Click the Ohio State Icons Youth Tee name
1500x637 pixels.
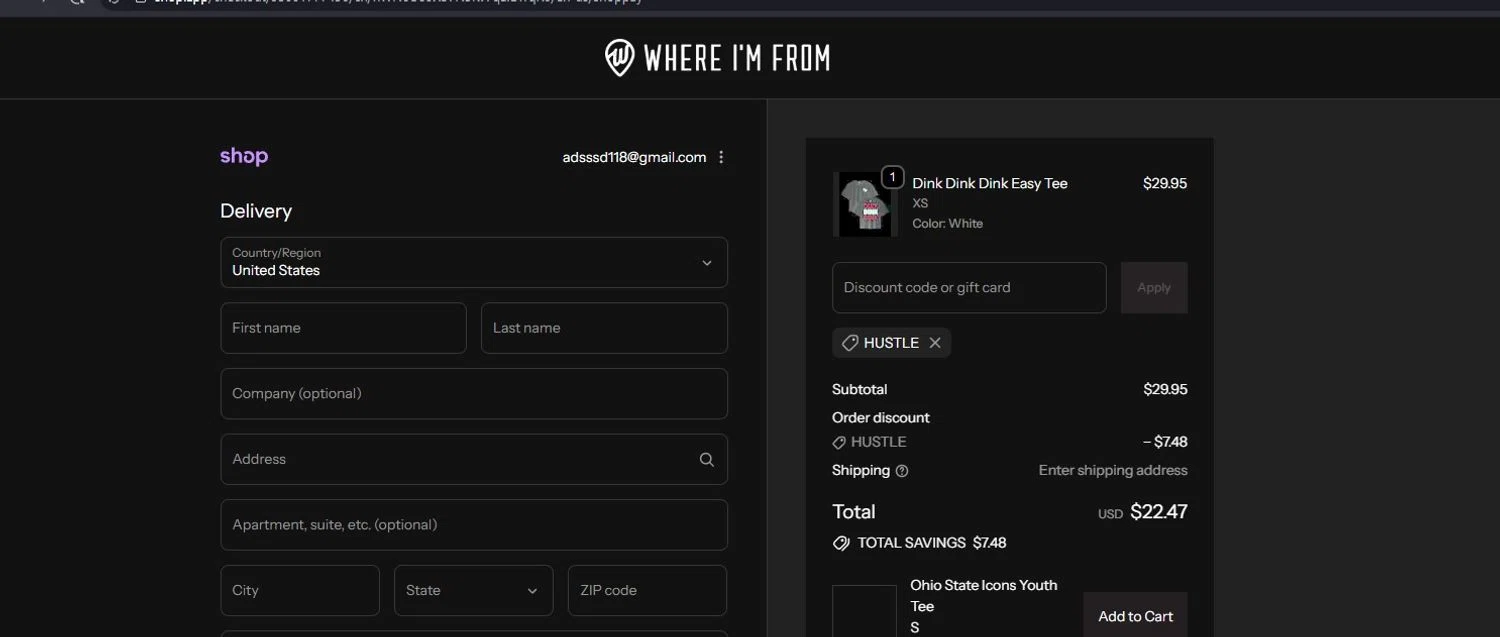tap(984, 596)
